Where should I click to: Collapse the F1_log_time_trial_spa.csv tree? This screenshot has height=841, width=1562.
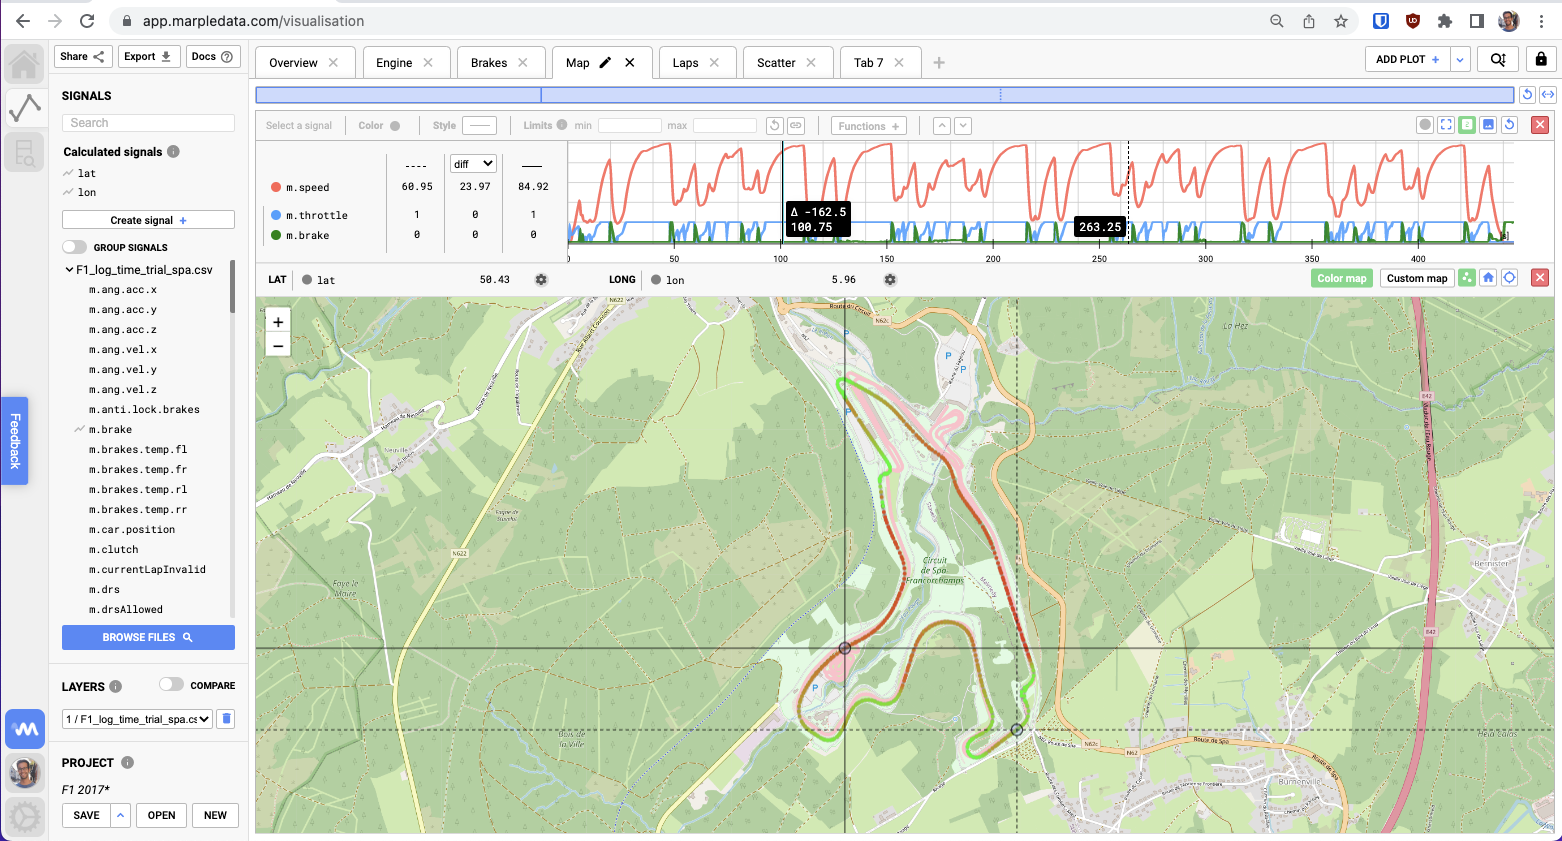click(x=69, y=270)
